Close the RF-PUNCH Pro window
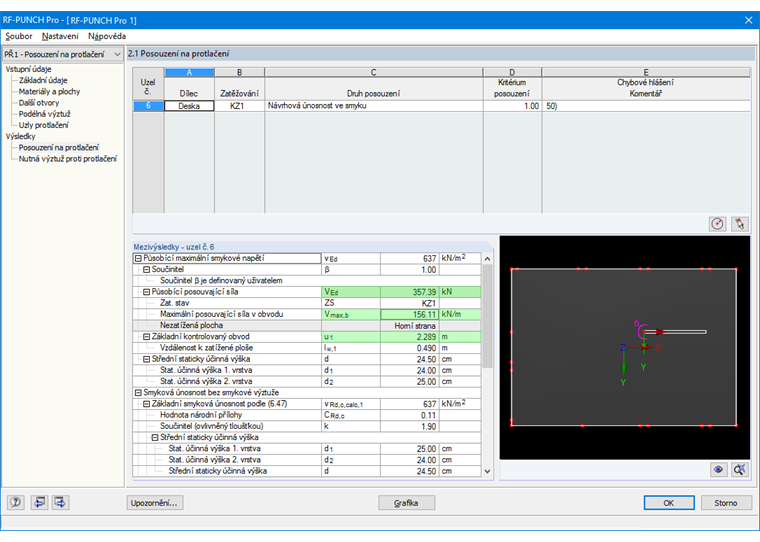The width and height of the screenshot is (760, 542). click(748, 20)
